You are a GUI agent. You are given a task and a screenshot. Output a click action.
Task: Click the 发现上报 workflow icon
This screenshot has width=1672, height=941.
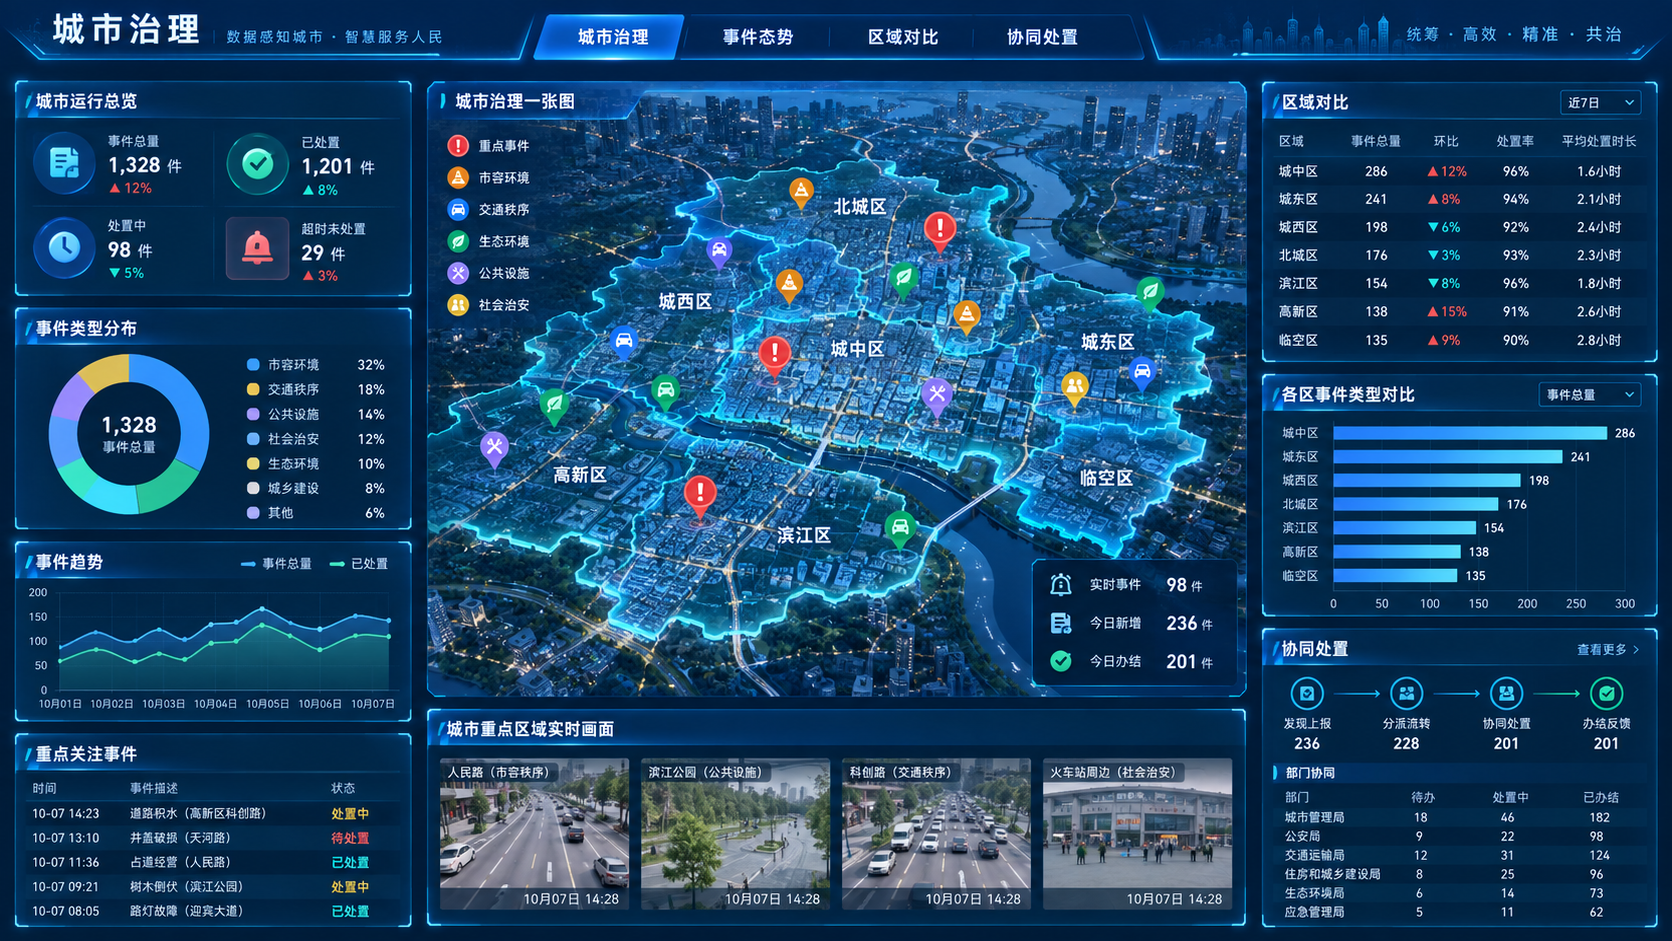click(x=1306, y=693)
